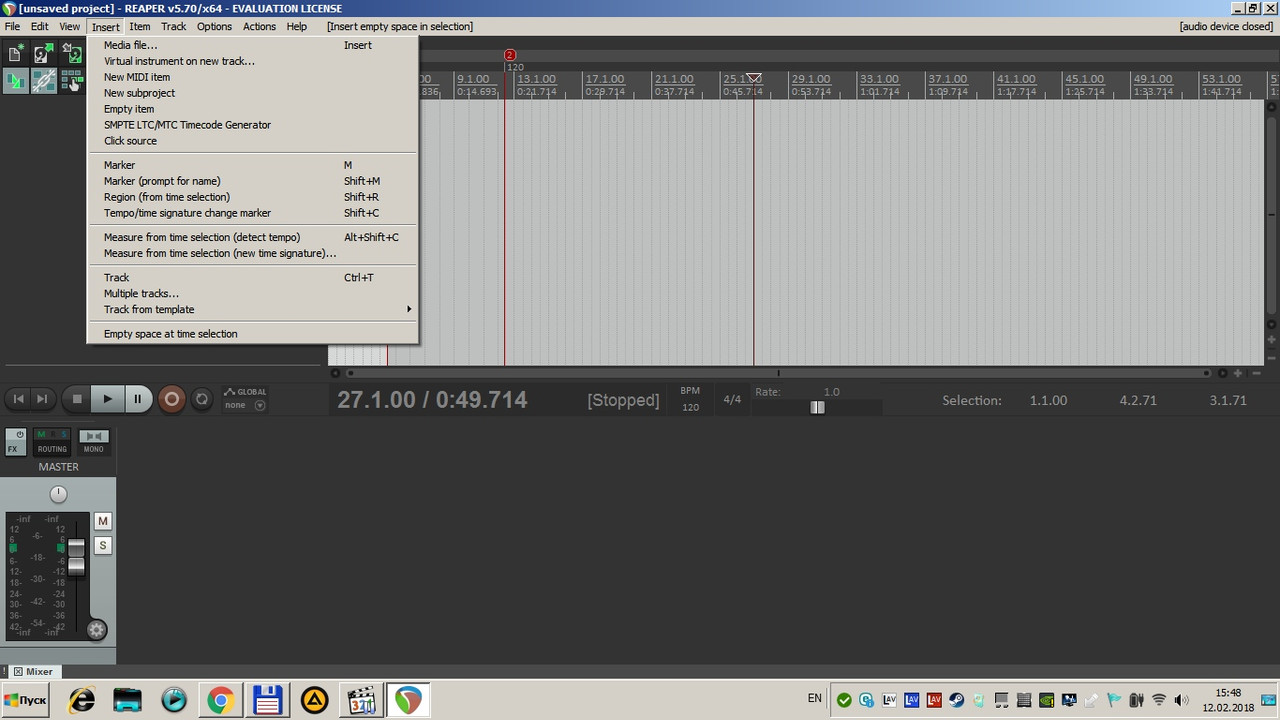Click the volume speaker tray icon

[x=1182, y=700]
